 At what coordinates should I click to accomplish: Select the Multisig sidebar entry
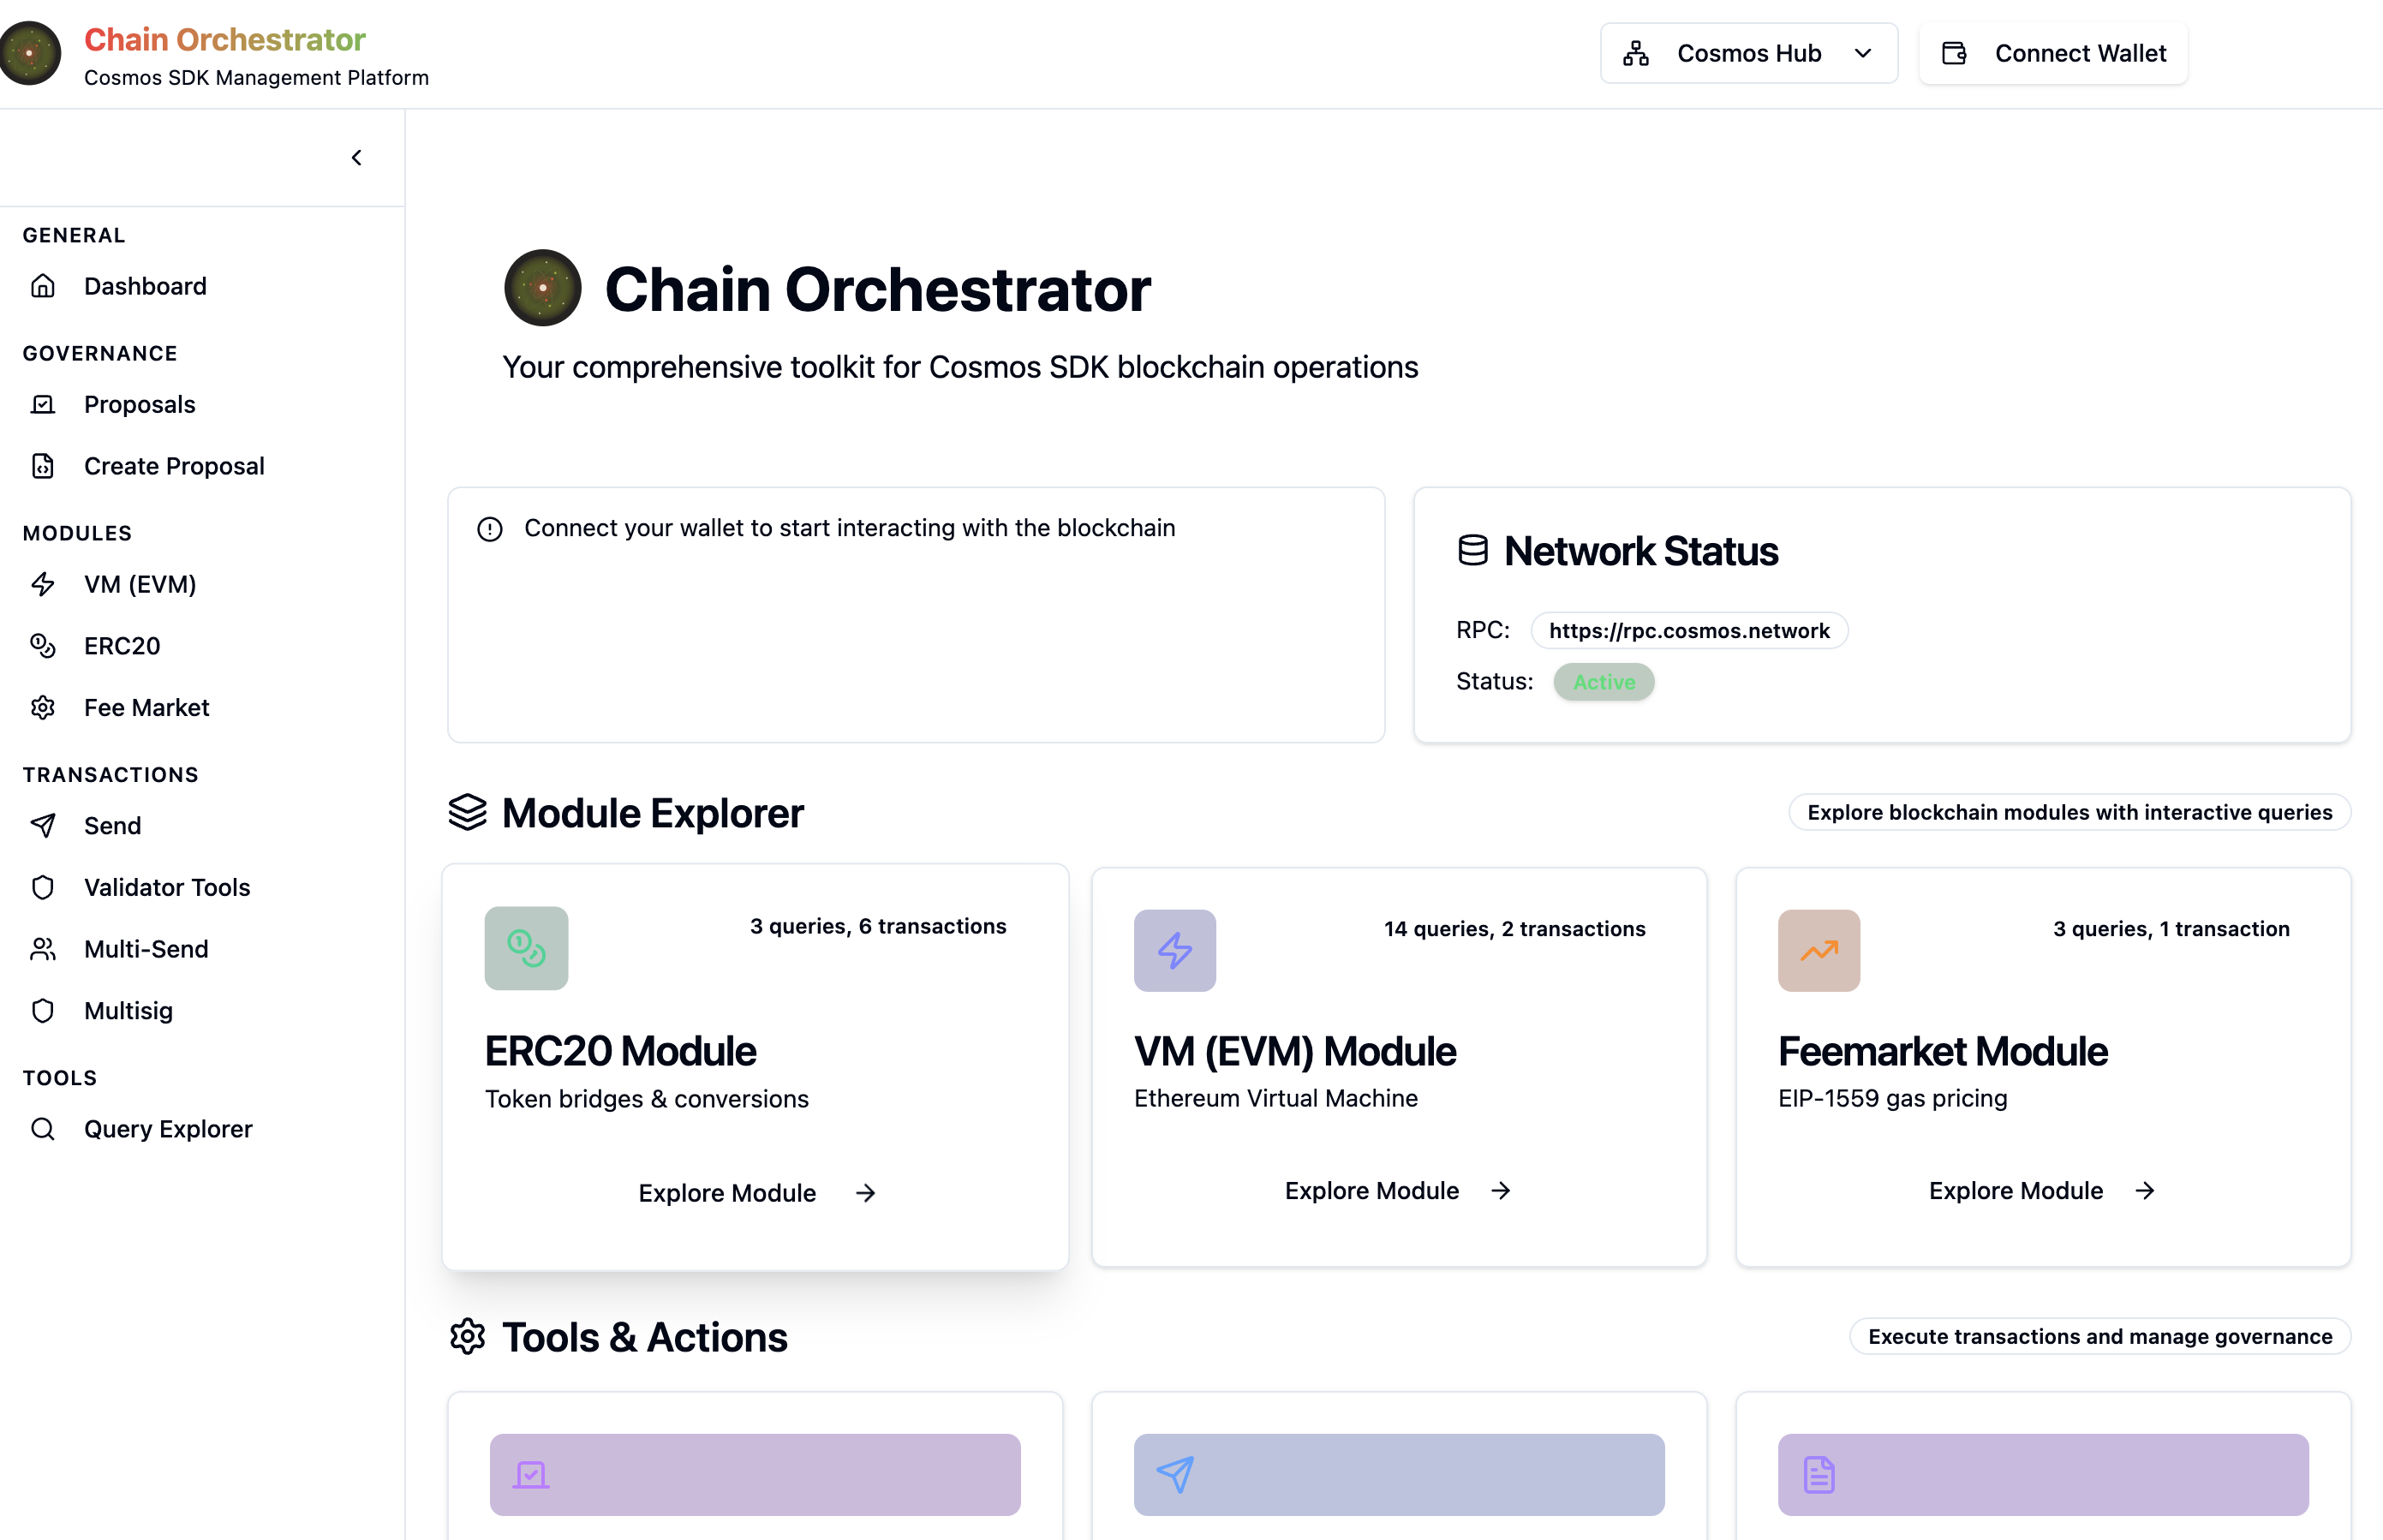pyautogui.click(x=128, y=1010)
